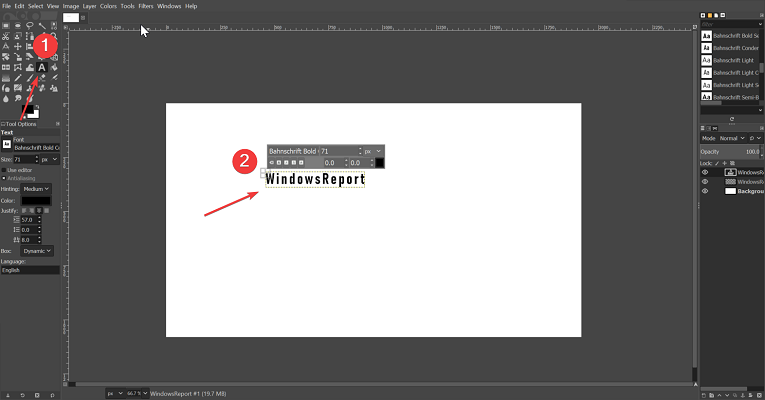765x400 pixels.
Task: Select the Alignment tool
Action: coord(29,46)
